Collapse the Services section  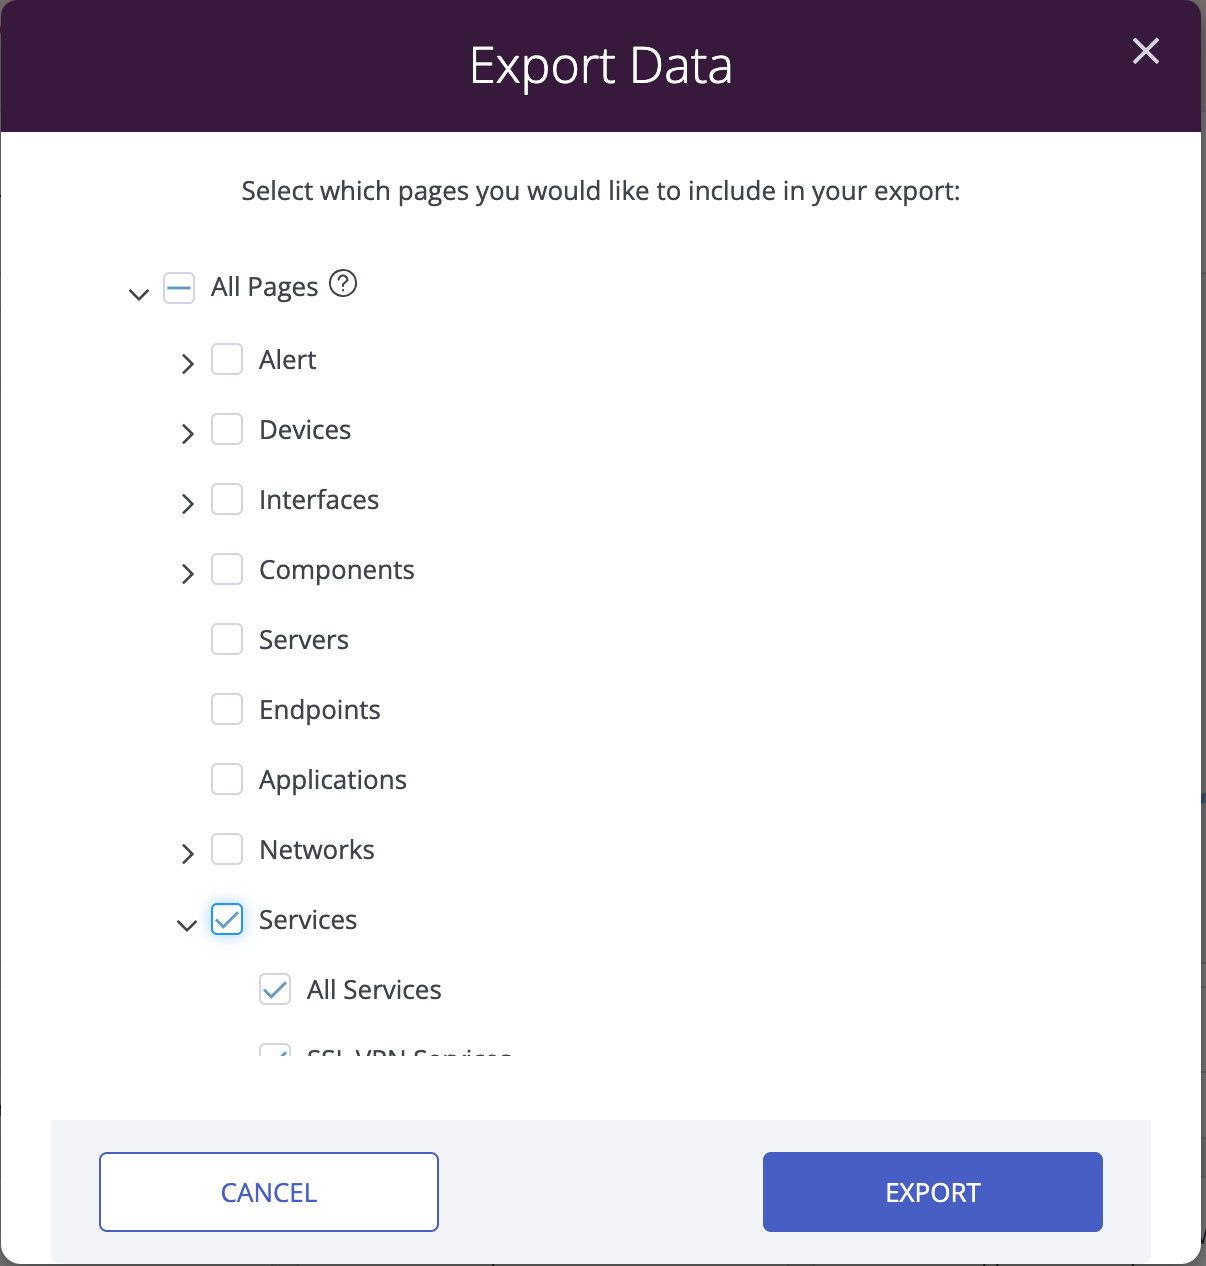click(x=187, y=925)
